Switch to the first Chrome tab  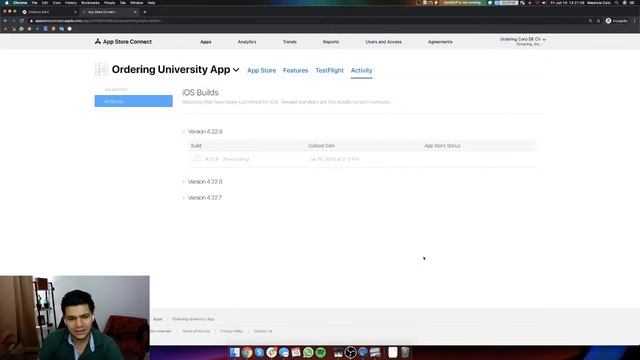(49, 12)
